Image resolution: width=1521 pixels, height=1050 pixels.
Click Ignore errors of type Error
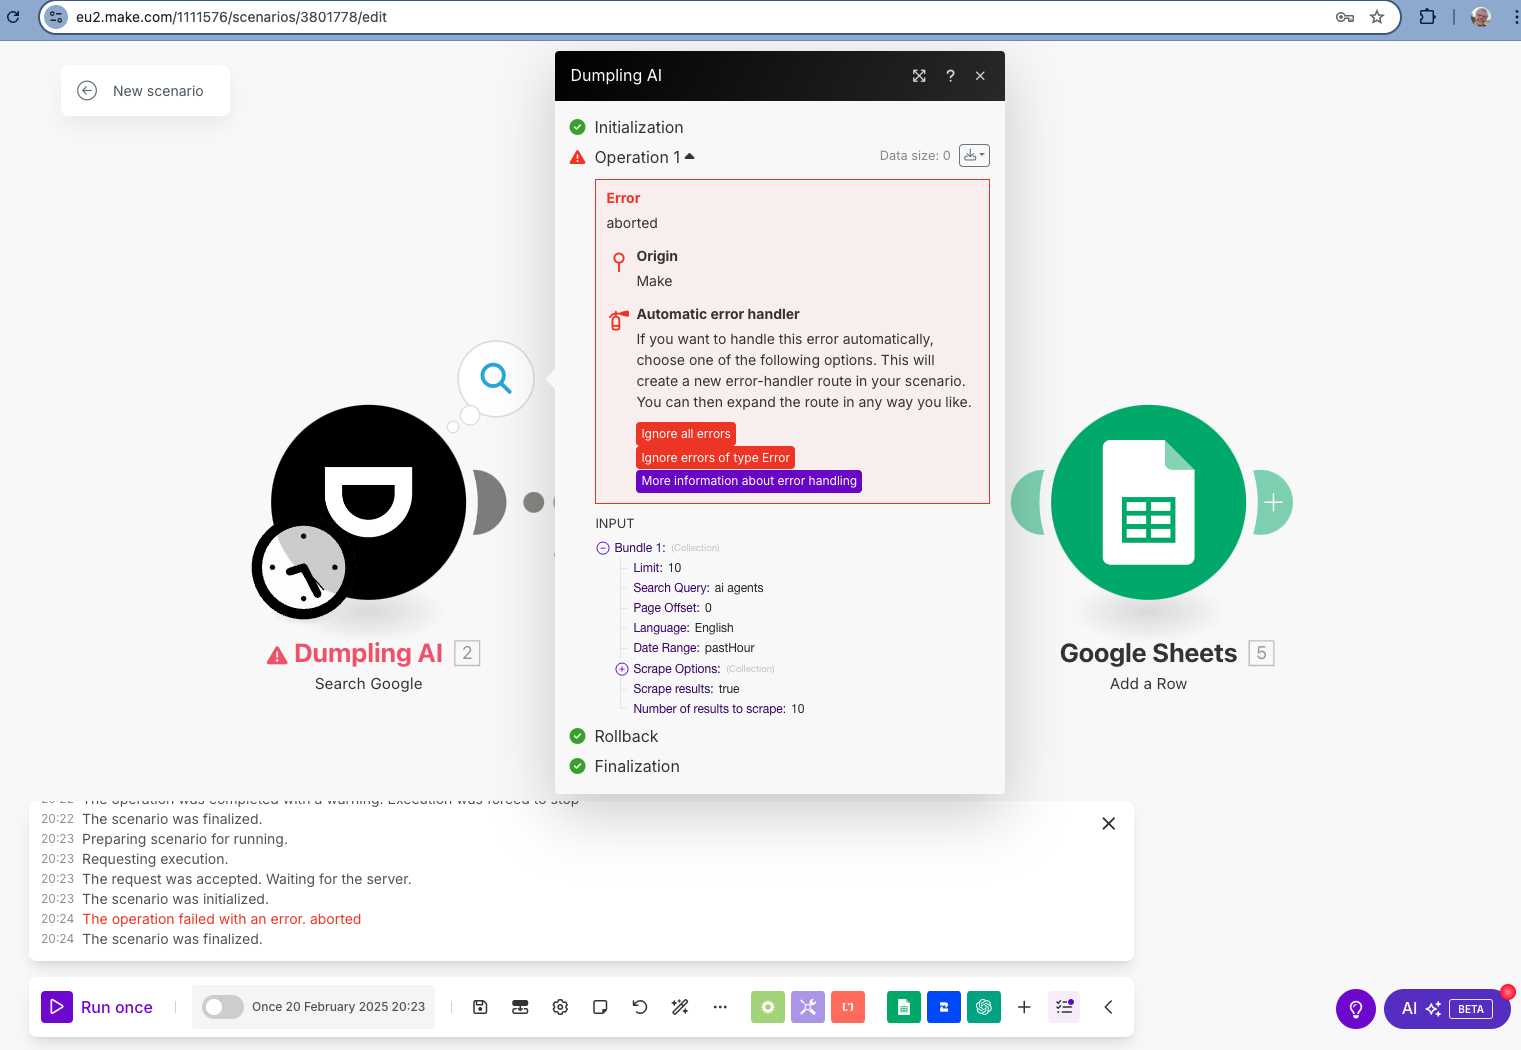[x=715, y=458]
